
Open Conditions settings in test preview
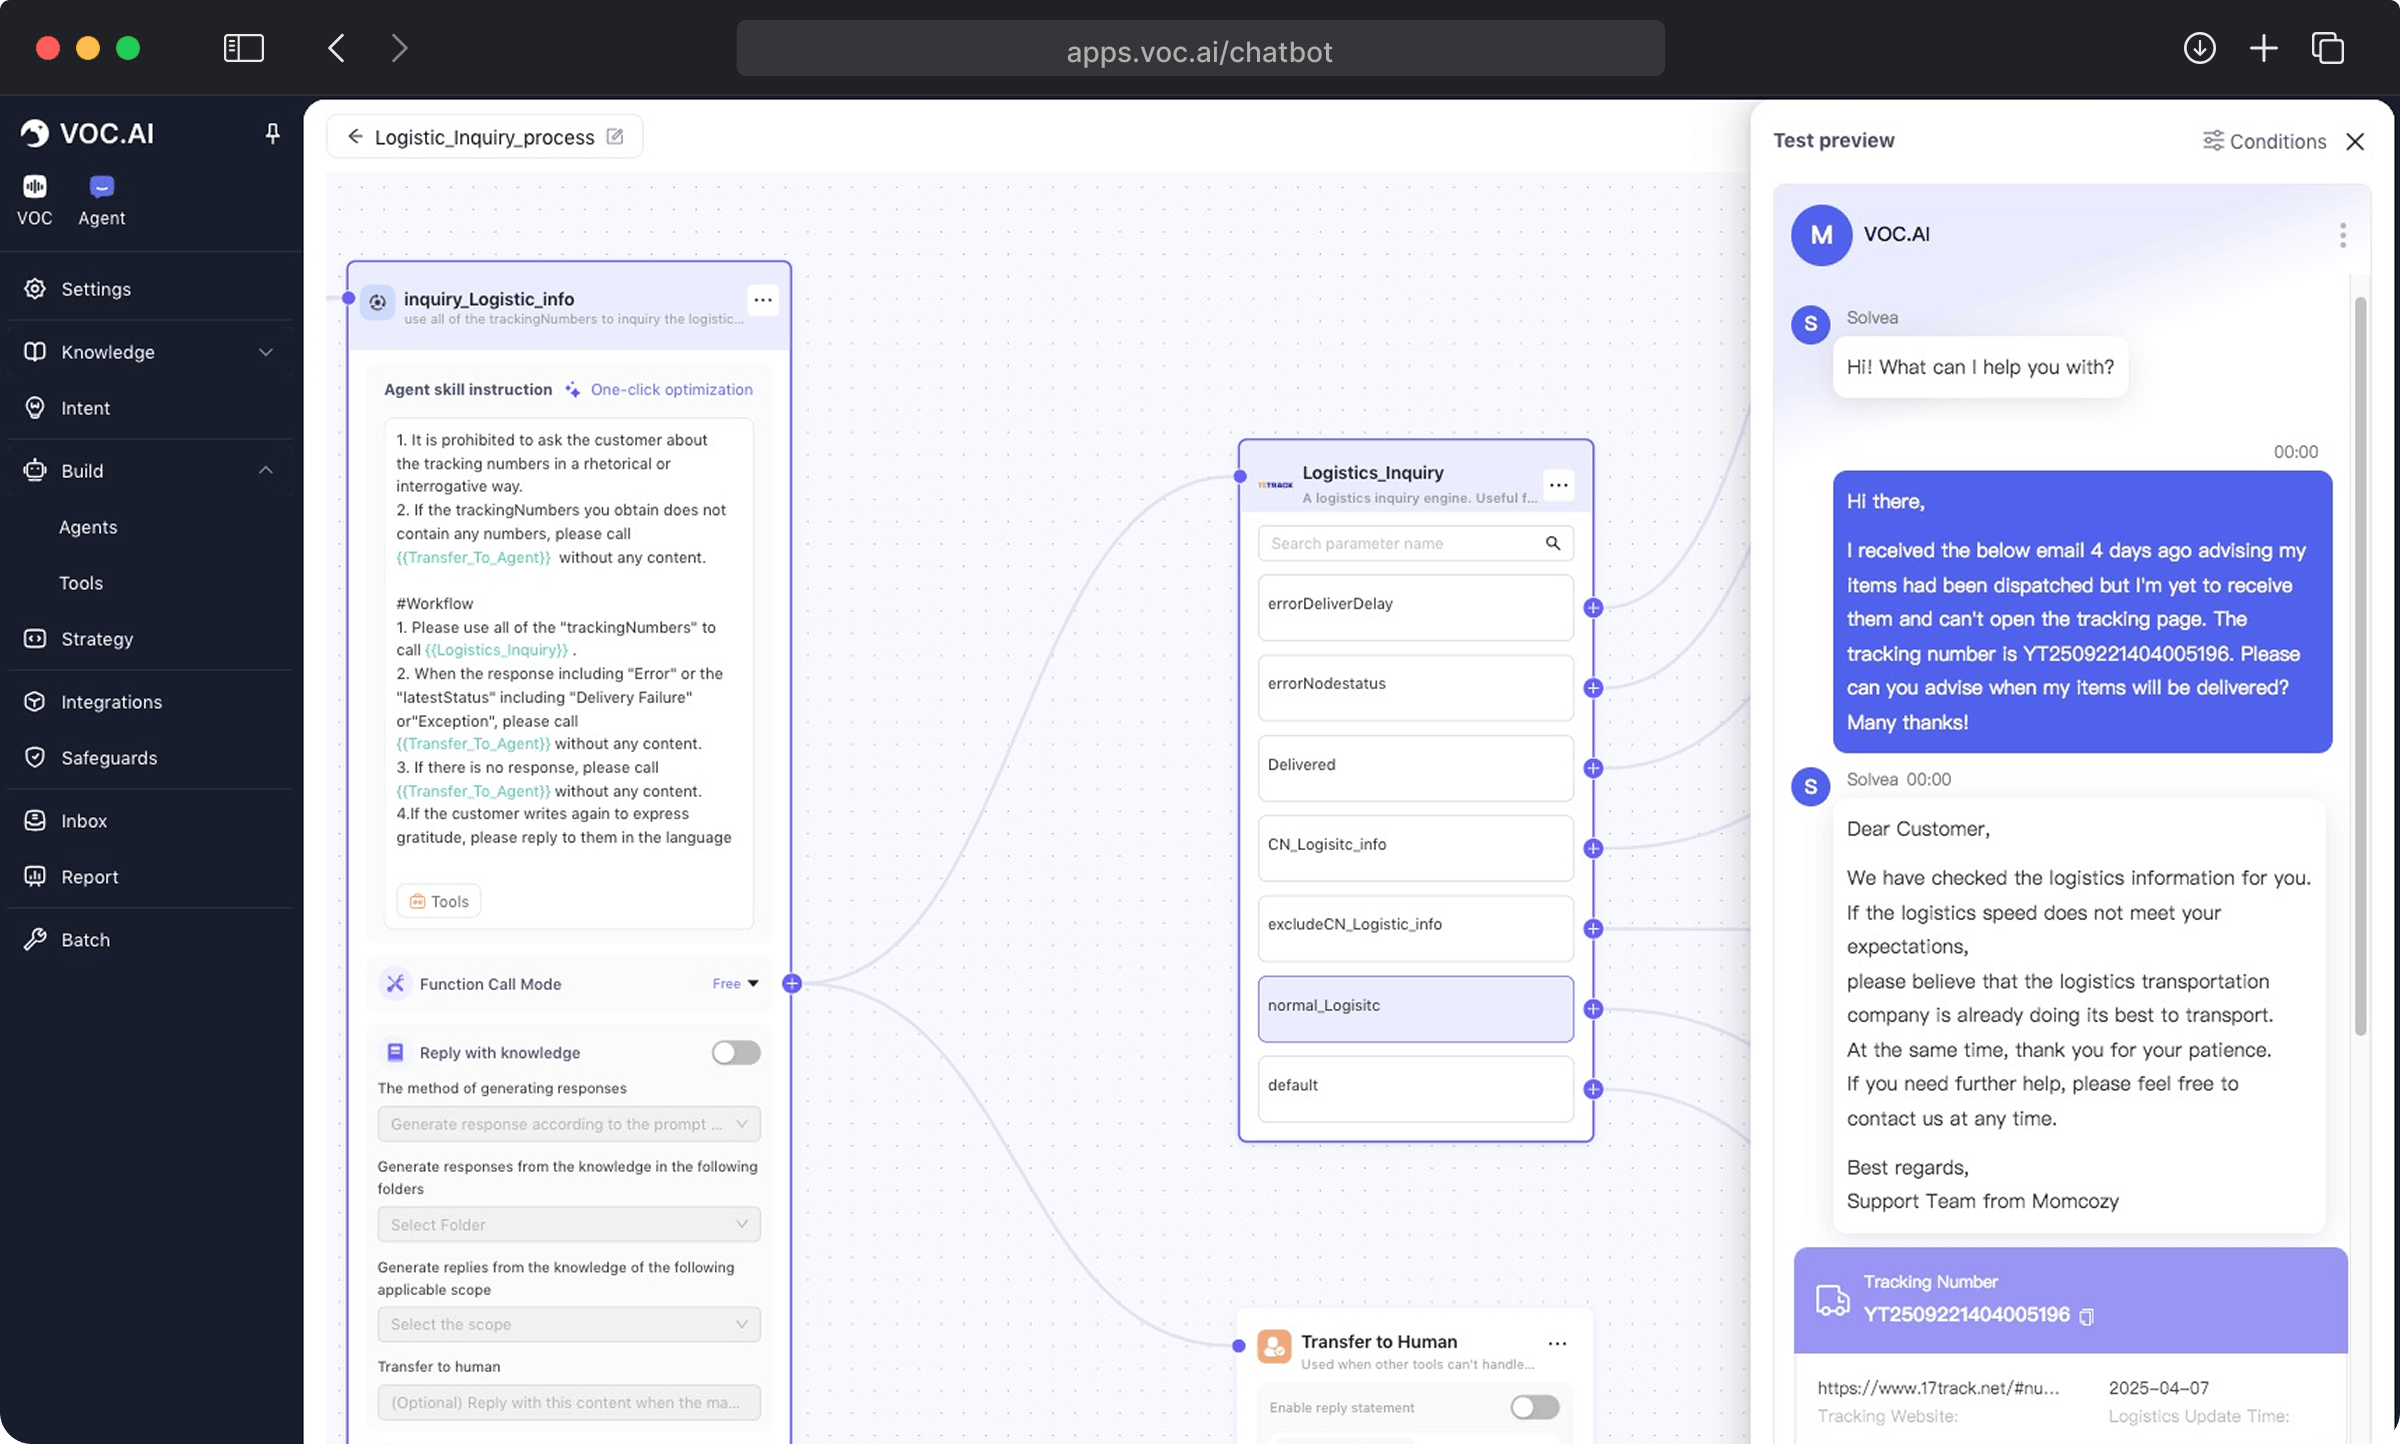[x=2264, y=141]
